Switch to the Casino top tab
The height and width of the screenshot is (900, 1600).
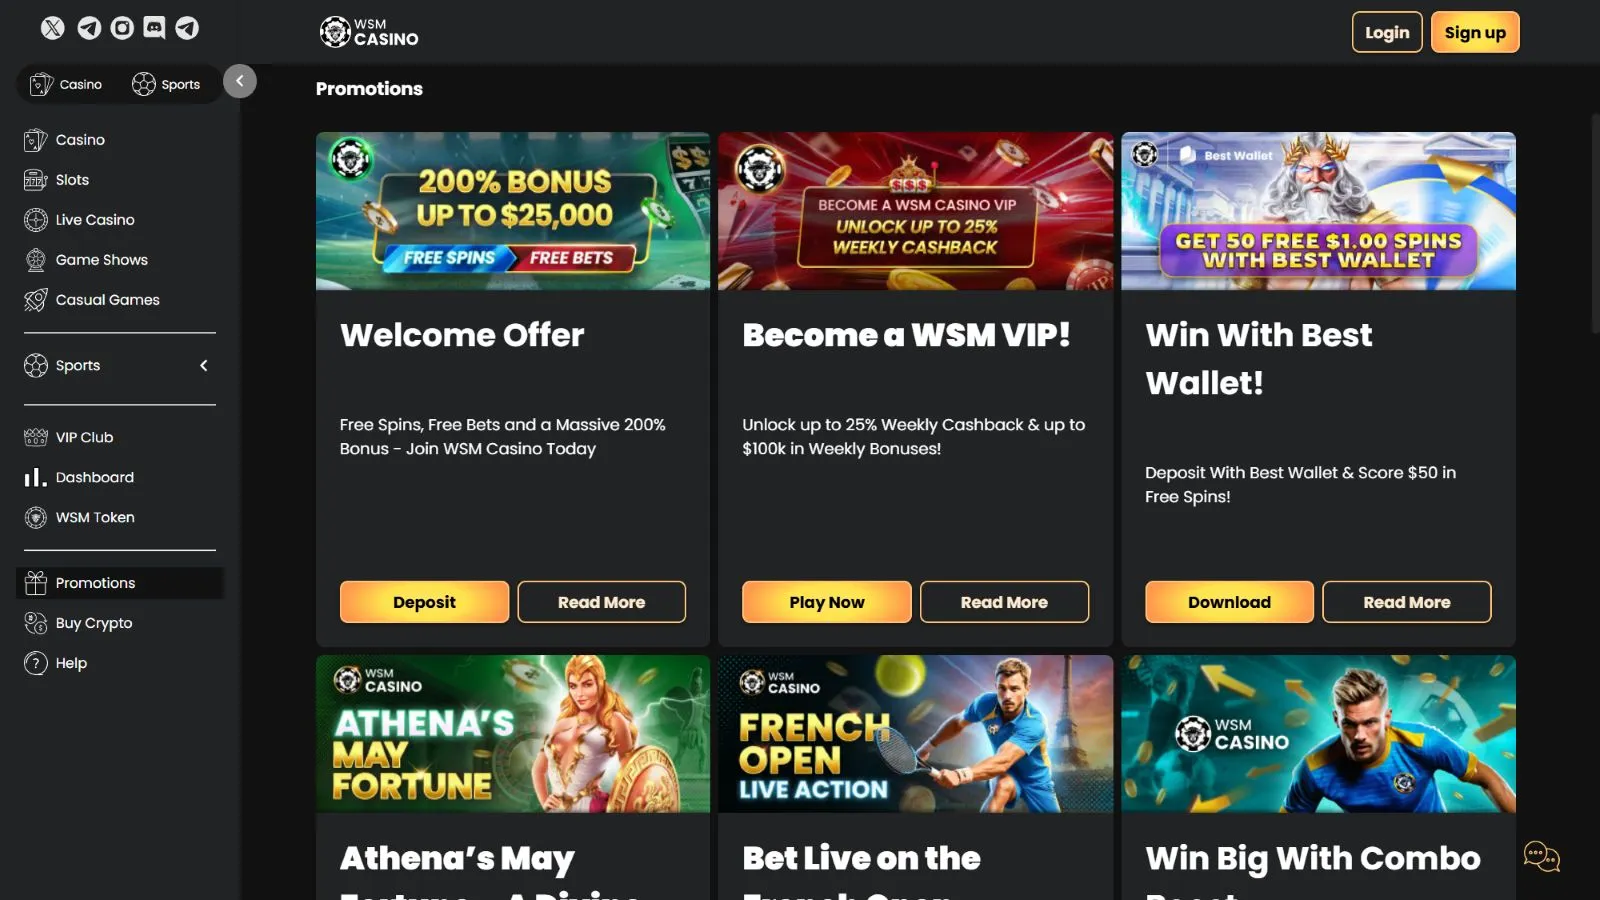67,84
